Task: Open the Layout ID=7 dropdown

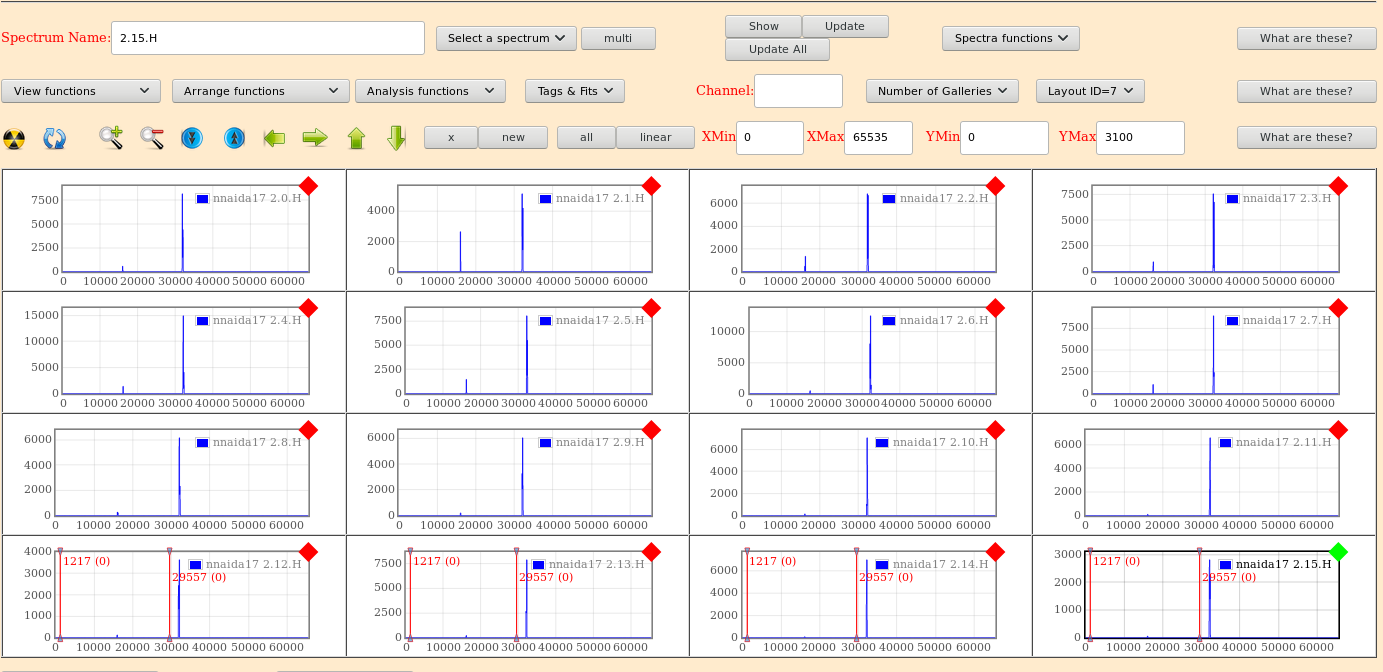Action: [1089, 91]
